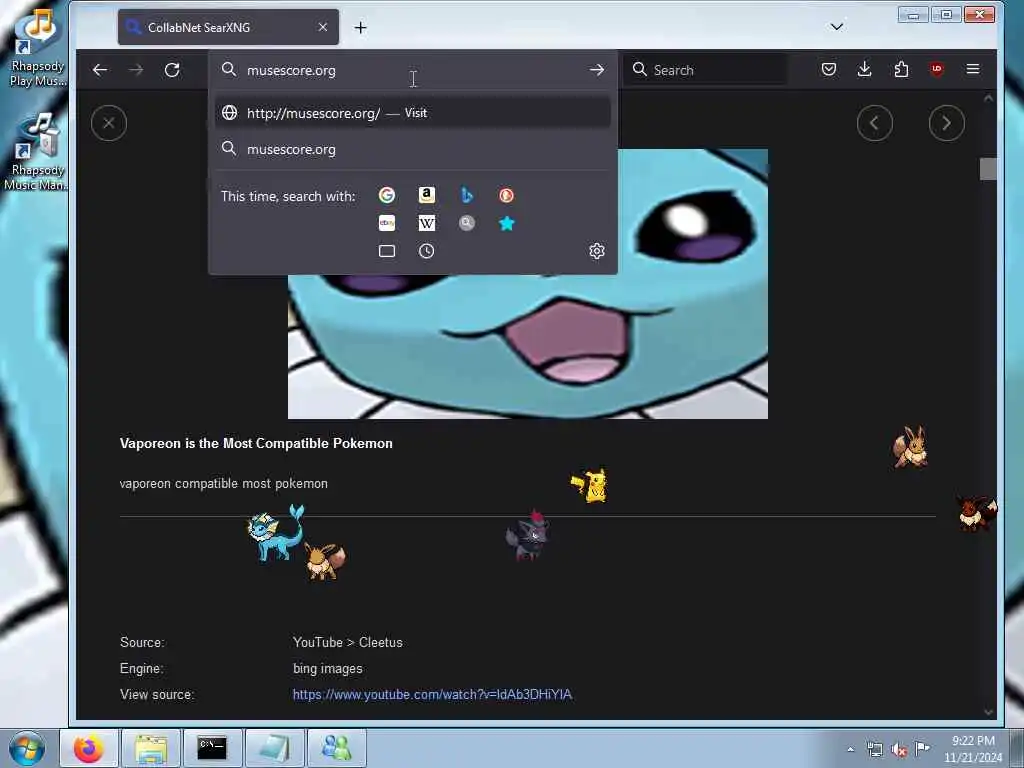Open the Command Prompt taskbar item
Viewport: 1024px width, 768px height.
pos(212,748)
